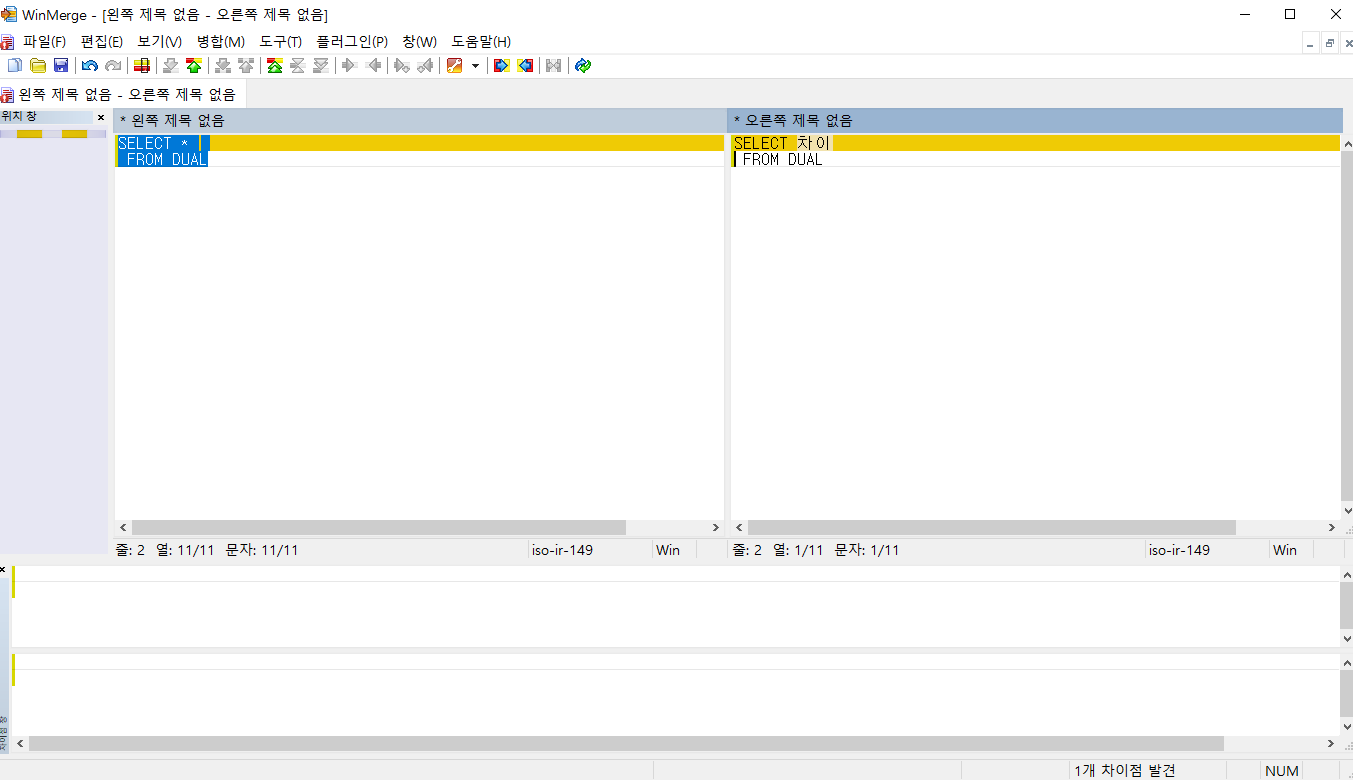1353x780 pixels.
Task: Go to previous difference (green up arrow)
Action: (x=194, y=65)
